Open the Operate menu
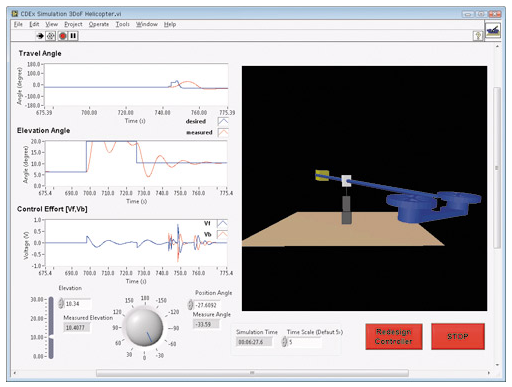The image size is (512, 387). [99, 24]
